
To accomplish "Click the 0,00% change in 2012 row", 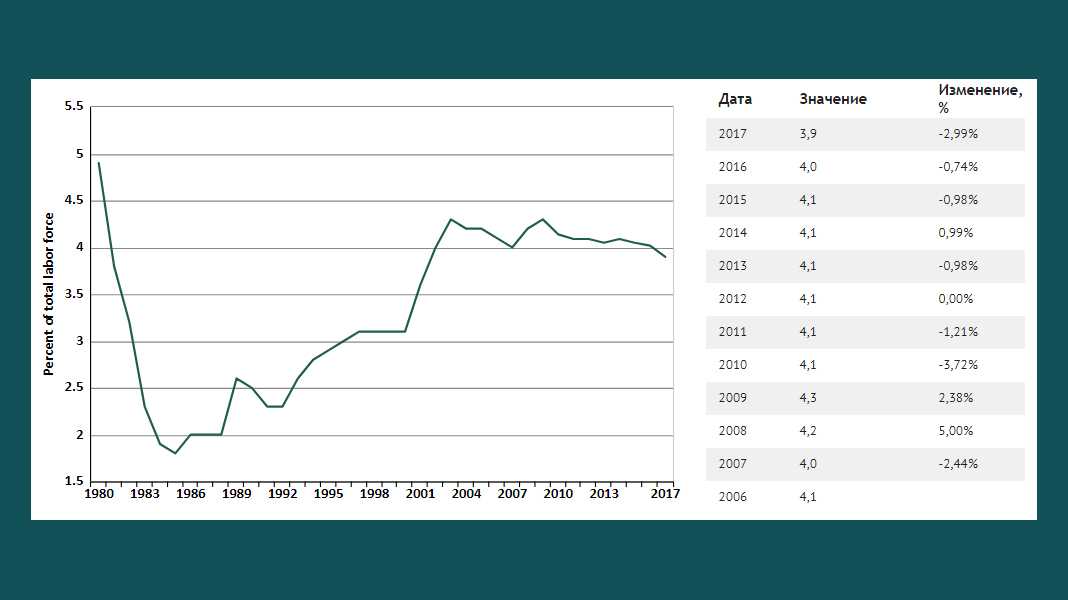I will (955, 299).
